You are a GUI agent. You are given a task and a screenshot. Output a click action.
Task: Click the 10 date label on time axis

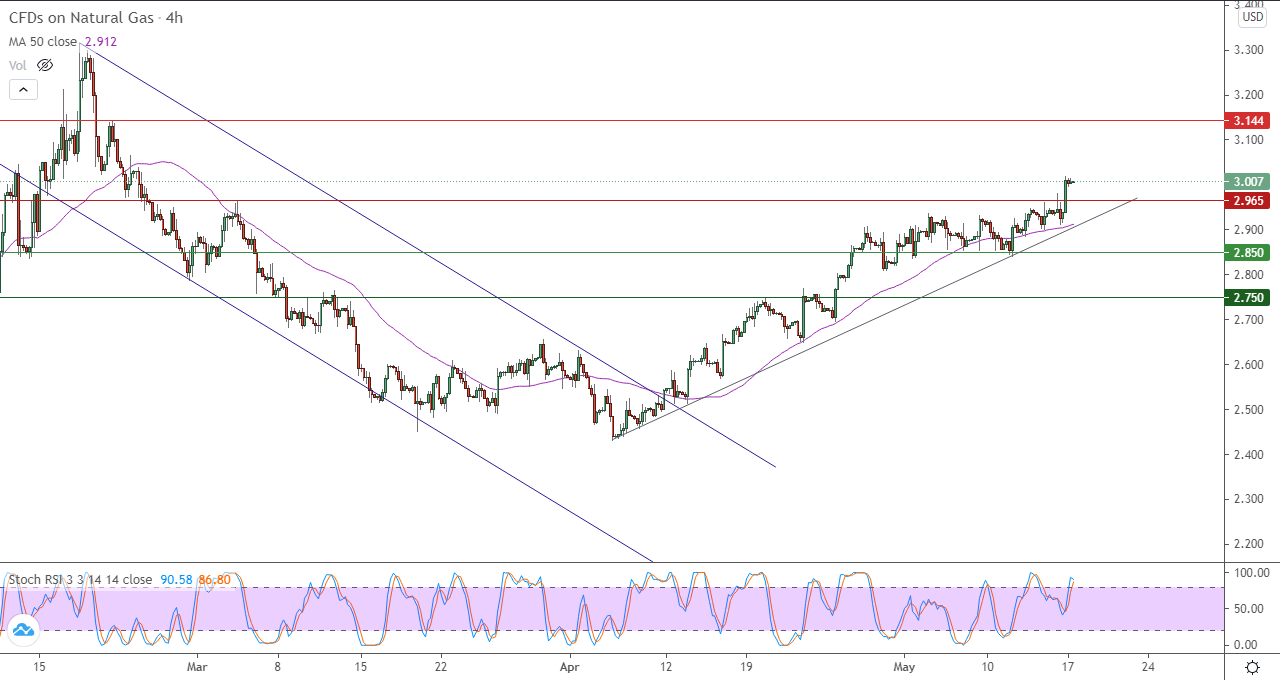tap(987, 665)
